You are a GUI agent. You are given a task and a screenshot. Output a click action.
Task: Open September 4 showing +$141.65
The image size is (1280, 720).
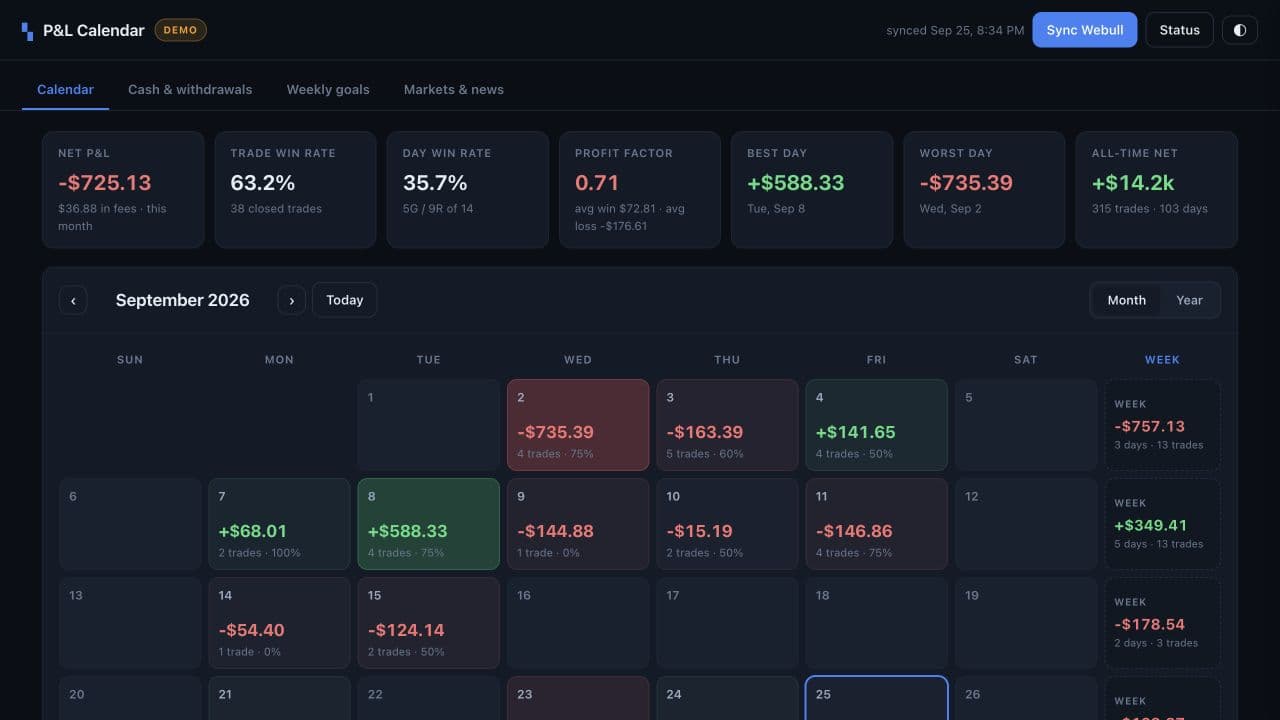click(x=876, y=425)
